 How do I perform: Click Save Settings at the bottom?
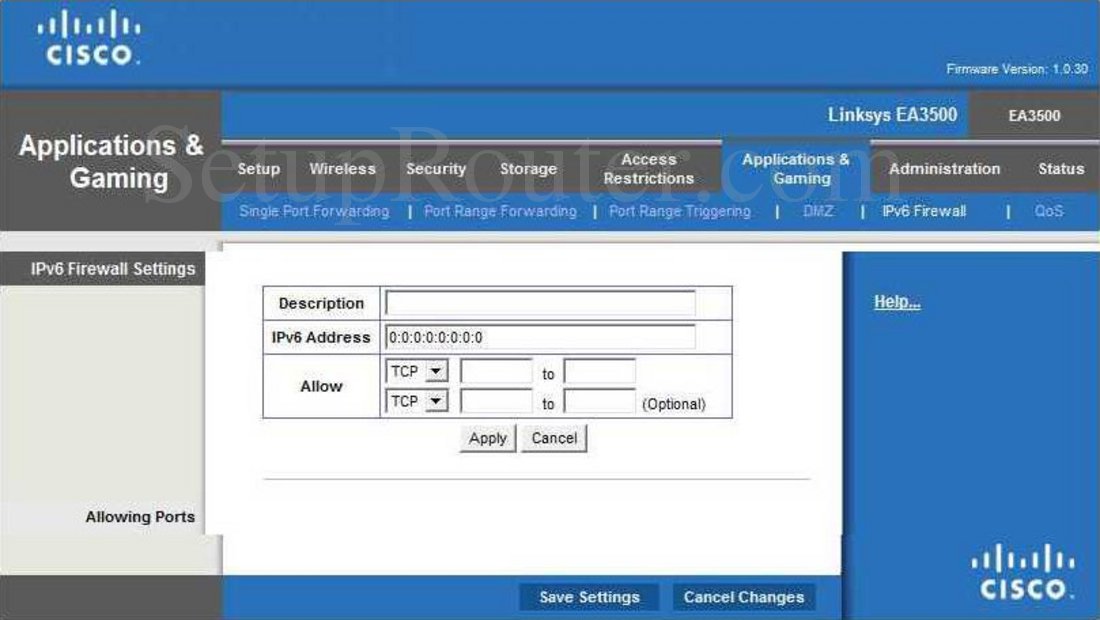coord(589,597)
